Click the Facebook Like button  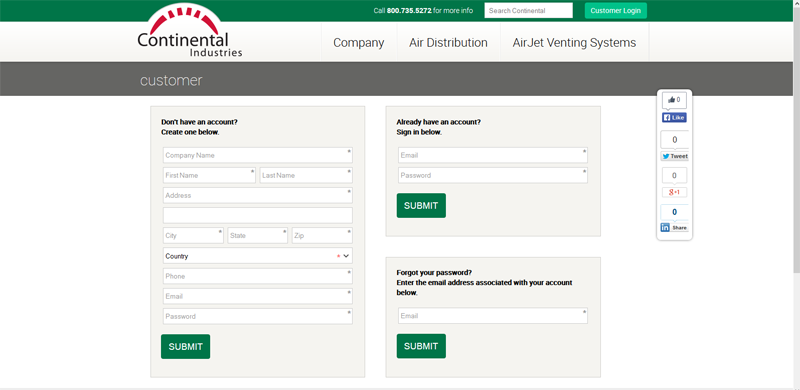coord(674,118)
